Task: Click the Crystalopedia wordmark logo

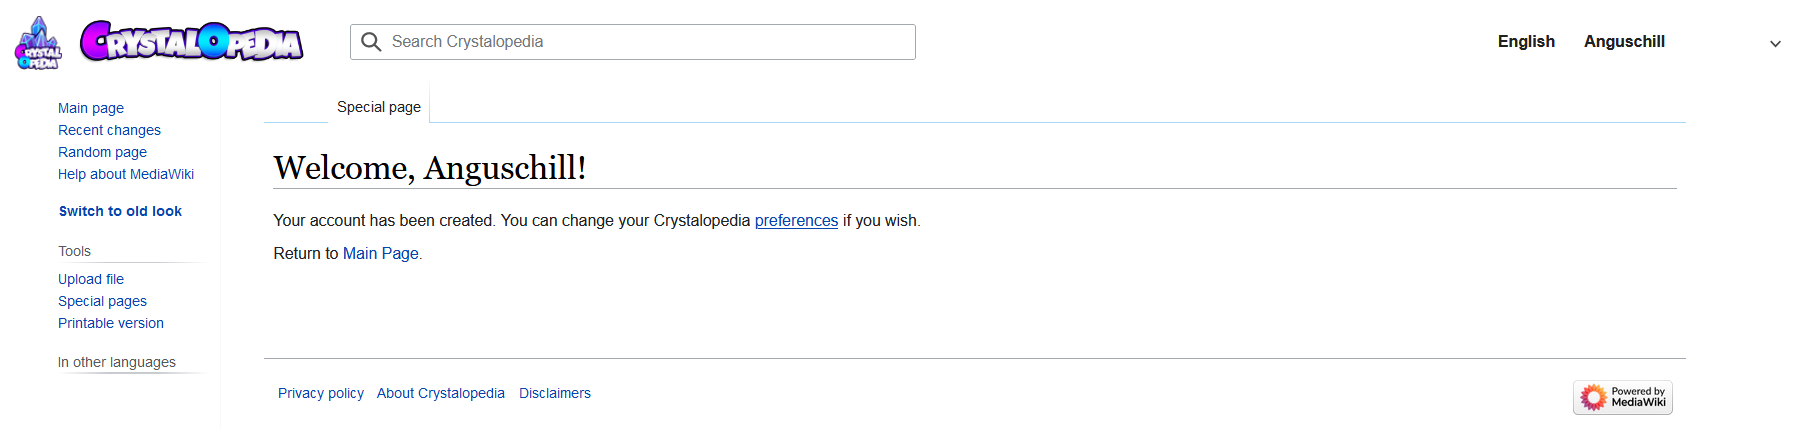Action: tap(192, 41)
